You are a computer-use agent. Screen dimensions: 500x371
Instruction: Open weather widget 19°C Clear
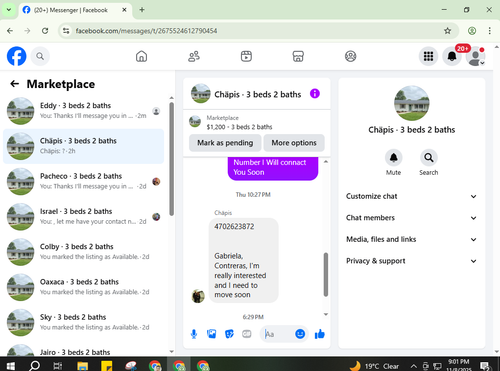click(374, 366)
